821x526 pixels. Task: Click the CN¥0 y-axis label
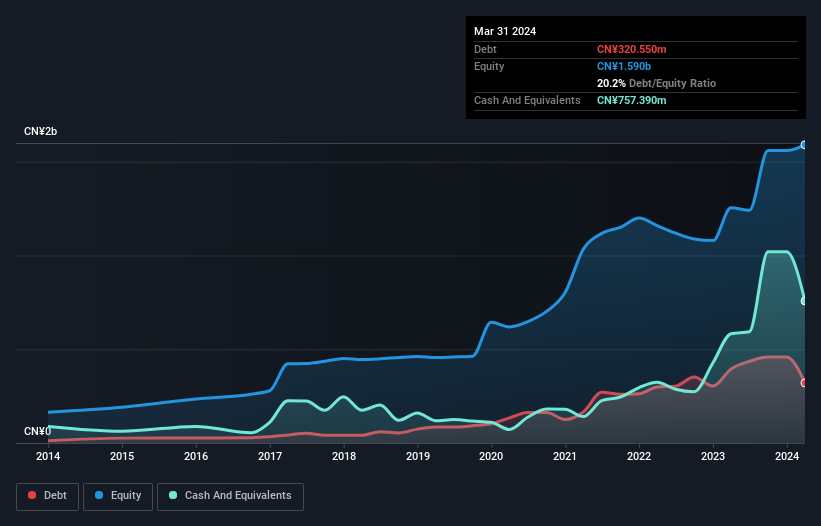[37, 431]
